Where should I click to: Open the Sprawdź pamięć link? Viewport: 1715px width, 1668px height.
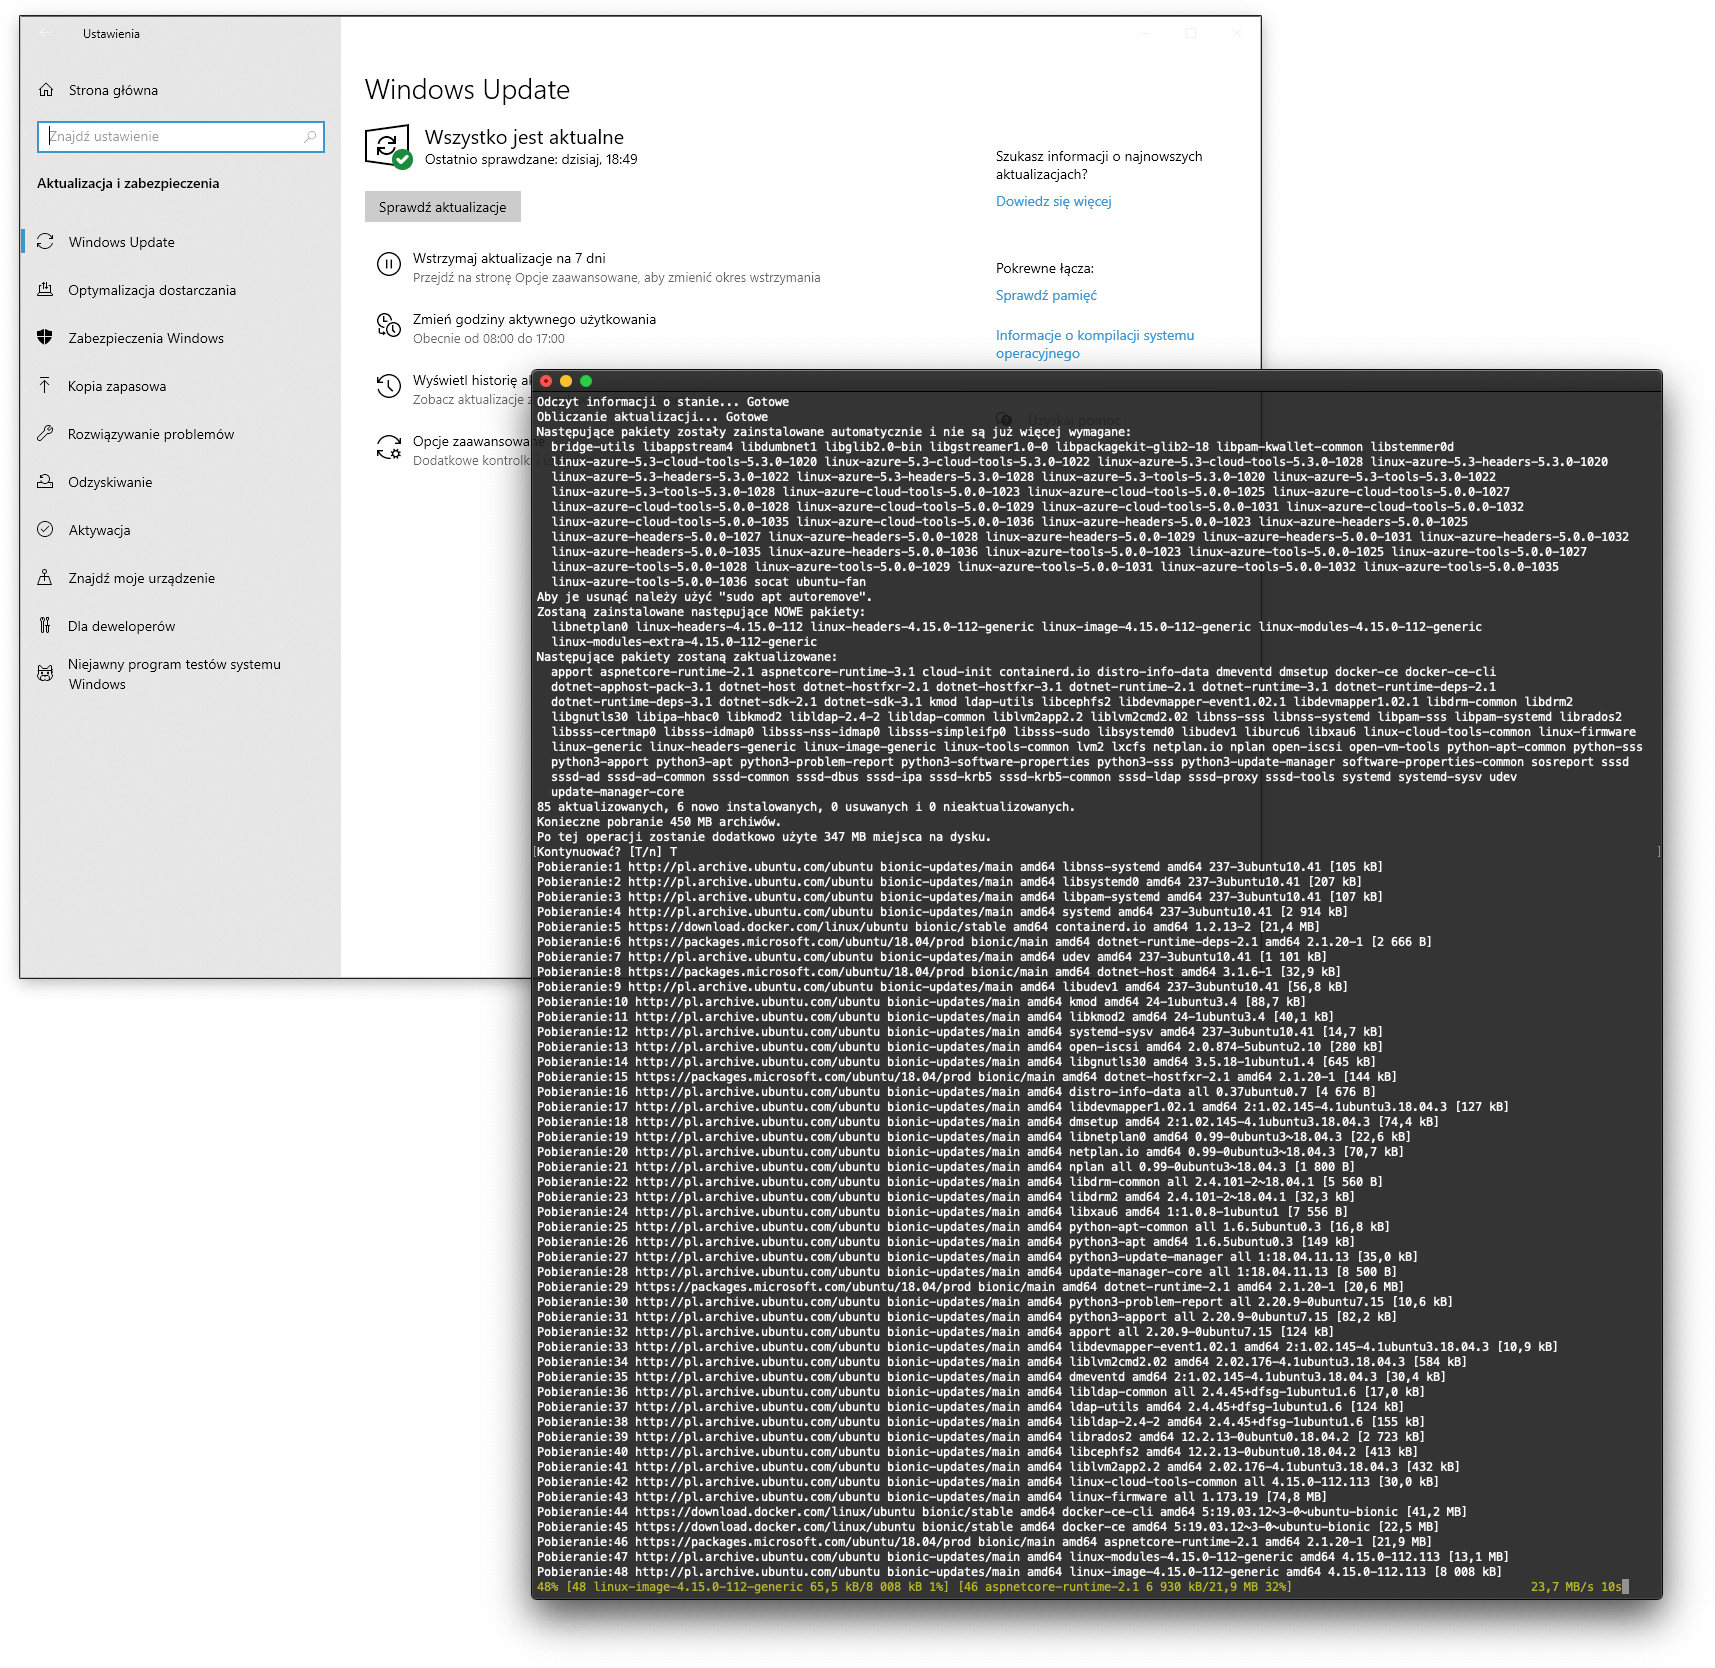[1046, 295]
